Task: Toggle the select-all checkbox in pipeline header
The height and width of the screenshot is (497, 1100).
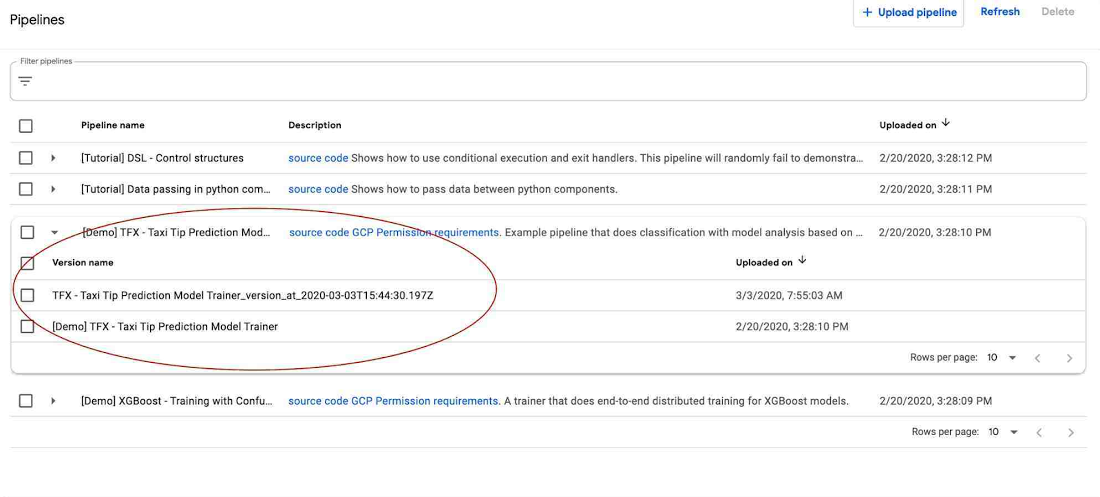Action: (x=26, y=126)
